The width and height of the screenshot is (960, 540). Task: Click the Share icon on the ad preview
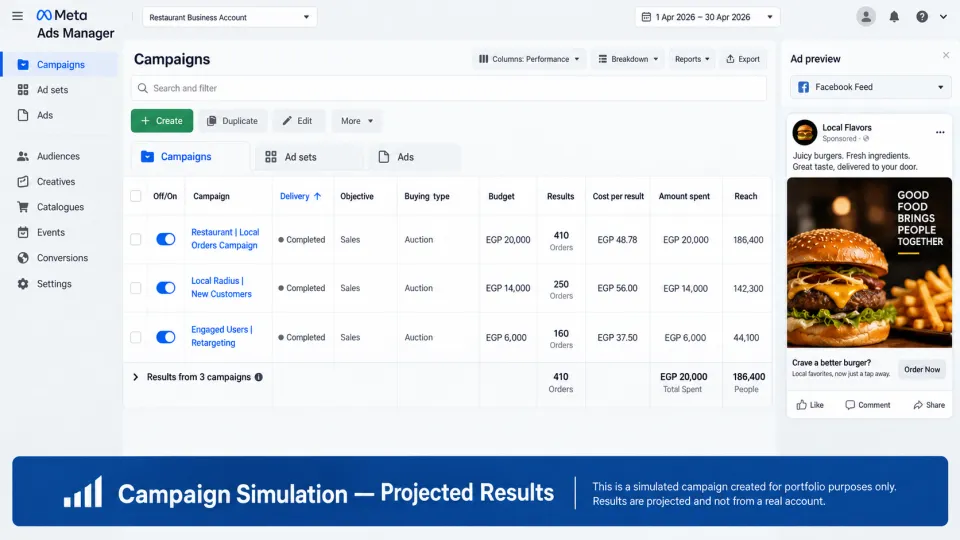pyautogui.click(x=929, y=405)
